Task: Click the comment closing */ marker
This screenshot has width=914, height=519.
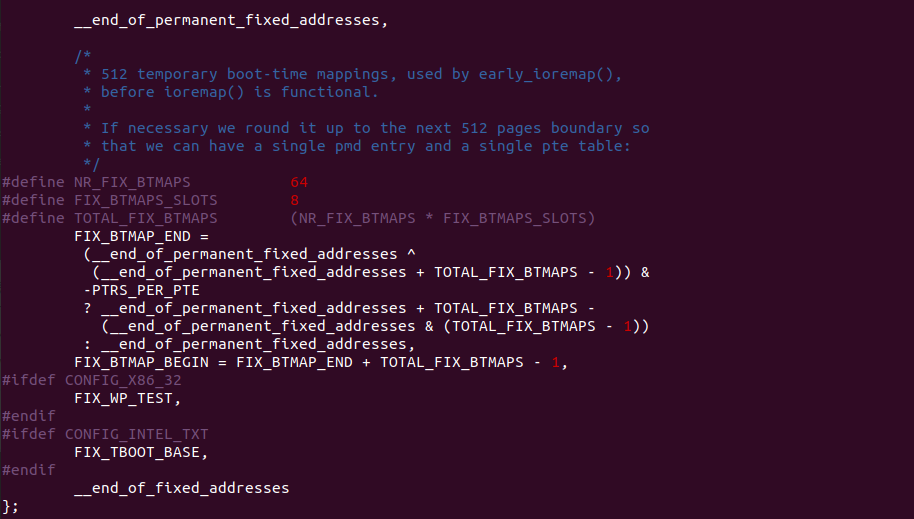Action: [92, 164]
